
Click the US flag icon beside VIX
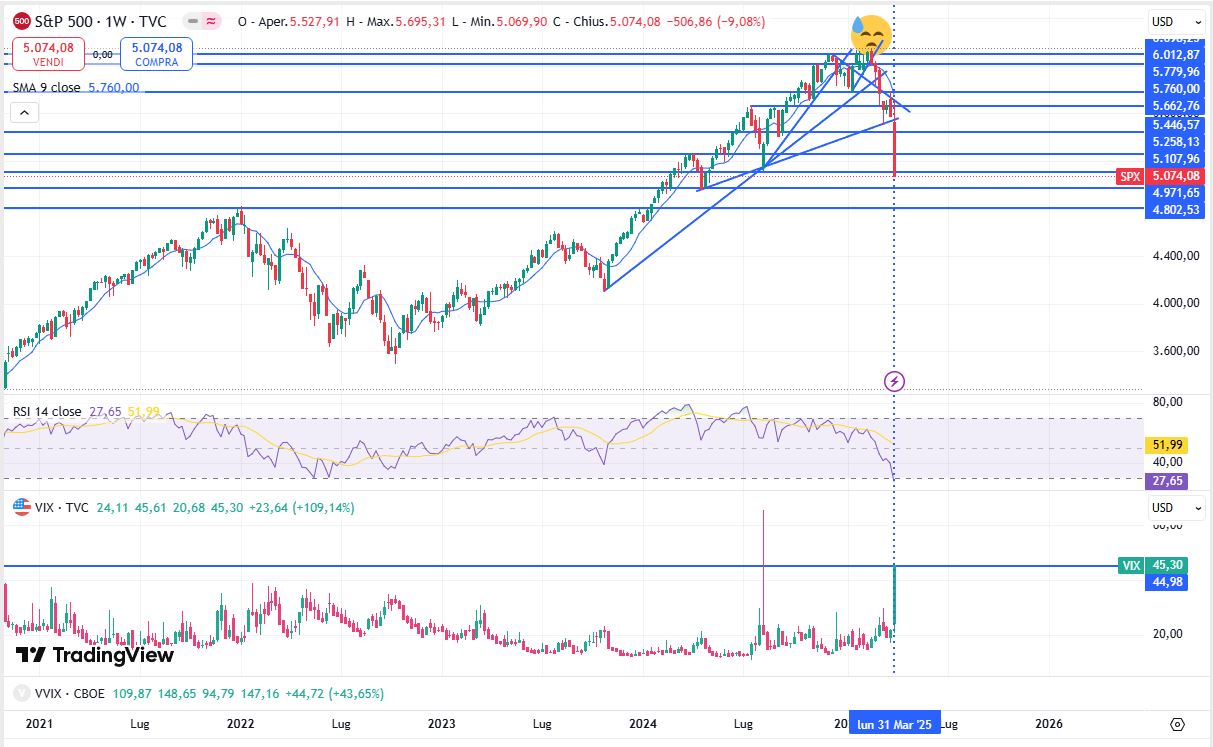point(21,508)
